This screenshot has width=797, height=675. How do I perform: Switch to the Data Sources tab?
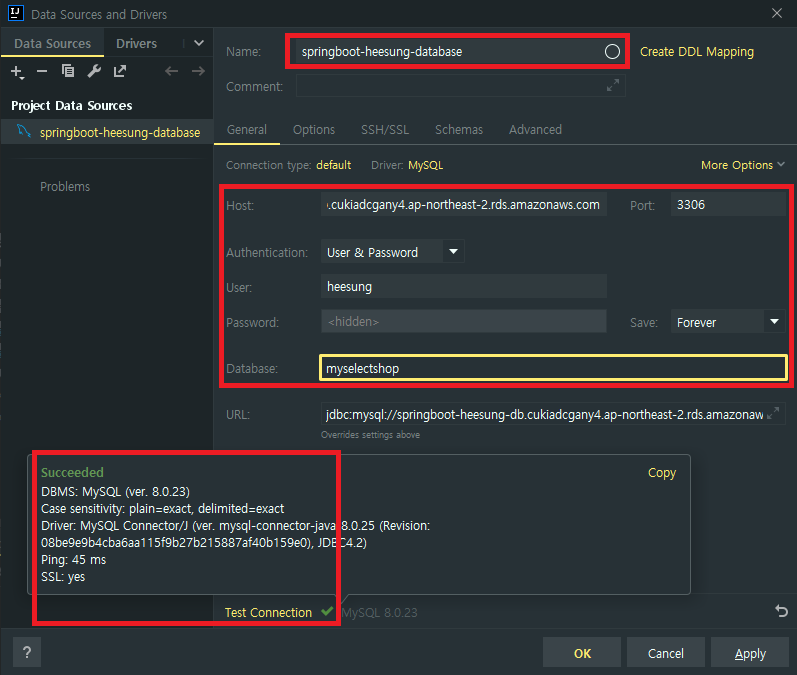(x=52, y=44)
